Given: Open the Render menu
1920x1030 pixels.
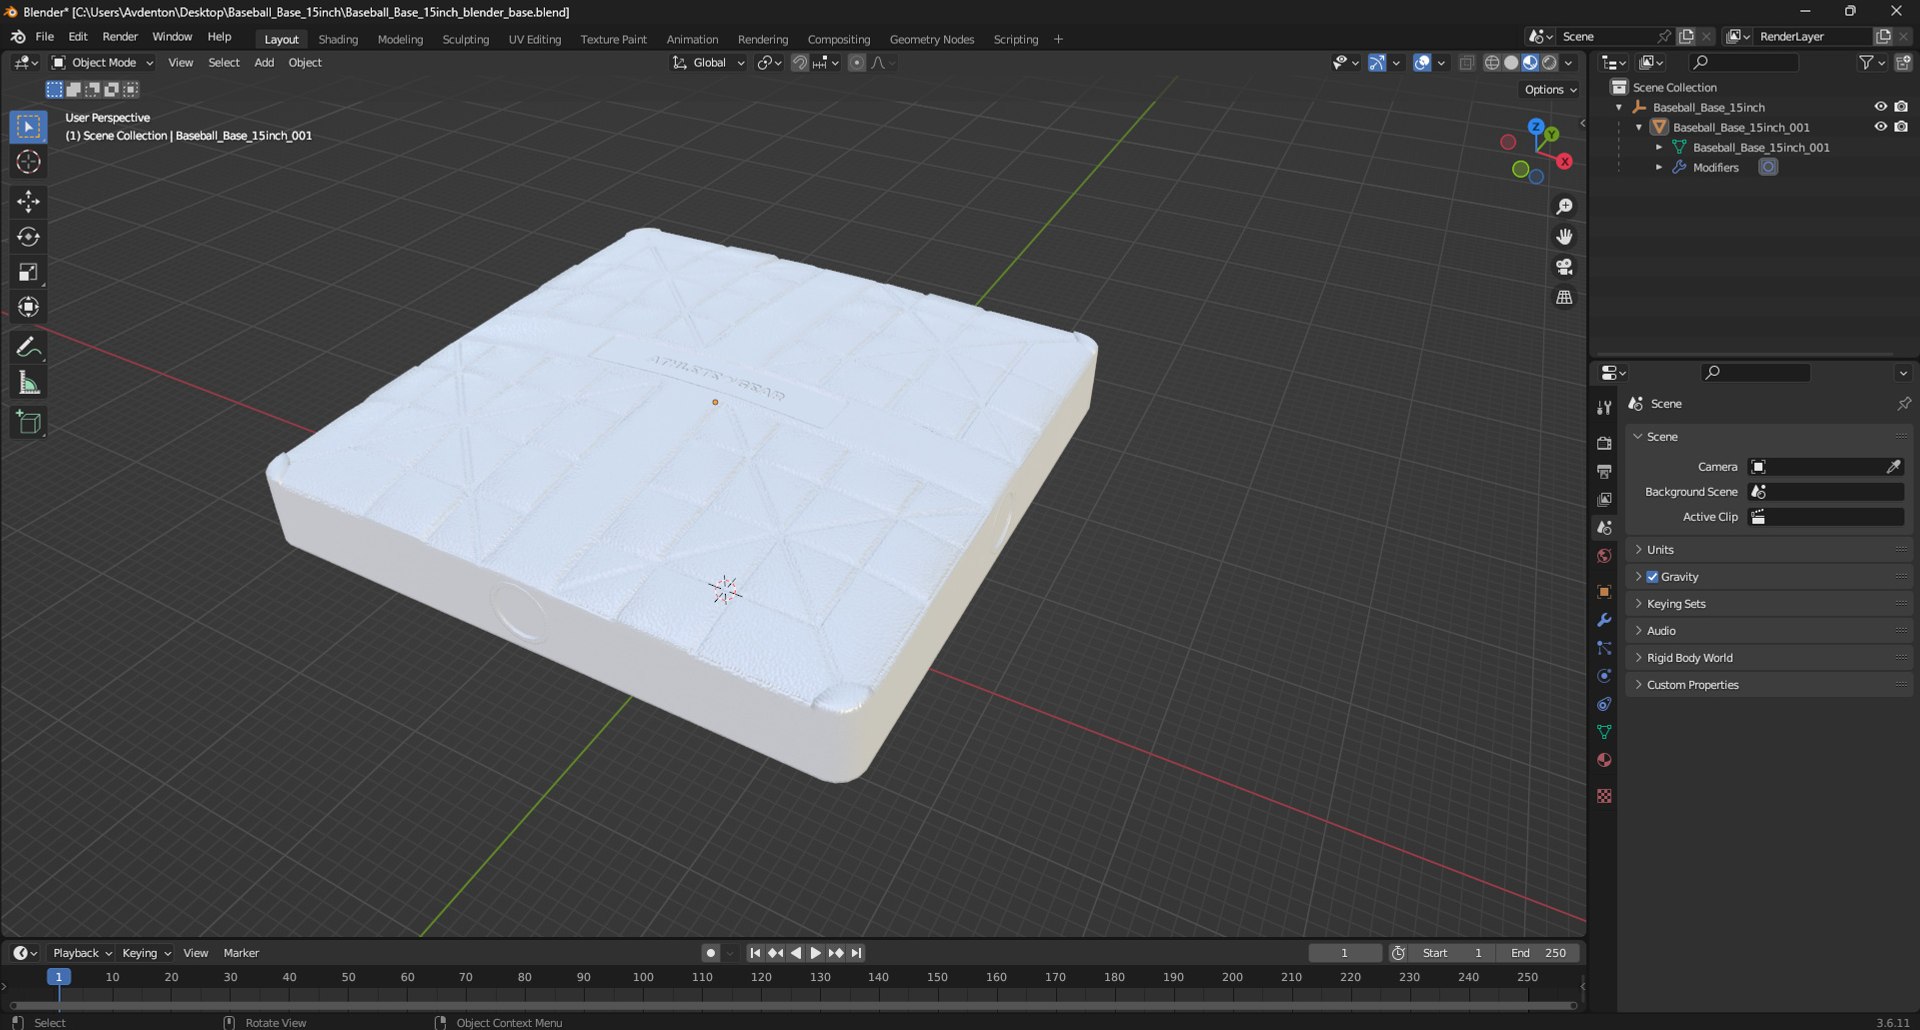Looking at the screenshot, I should (x=120, y=36).
